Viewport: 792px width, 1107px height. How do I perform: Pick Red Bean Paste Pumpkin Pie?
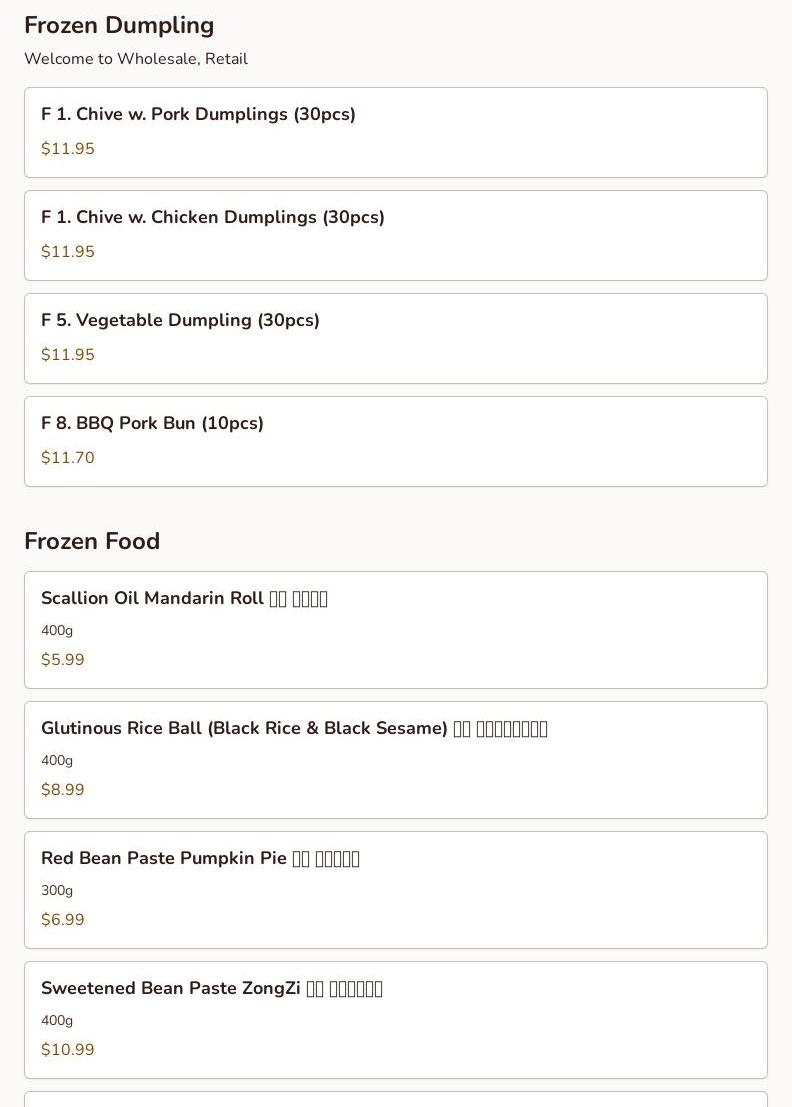click(x=395, y=890)
